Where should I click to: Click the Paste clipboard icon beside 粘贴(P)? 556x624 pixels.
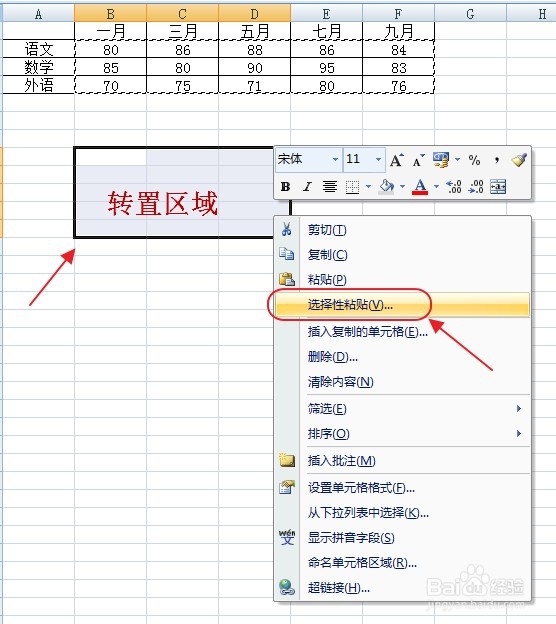point(287,279)
